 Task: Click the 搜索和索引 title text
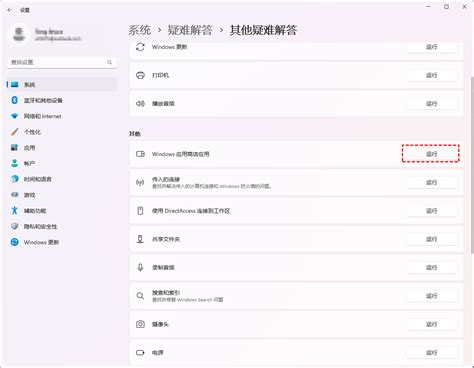pyautogui.click(x=166, y=293)
